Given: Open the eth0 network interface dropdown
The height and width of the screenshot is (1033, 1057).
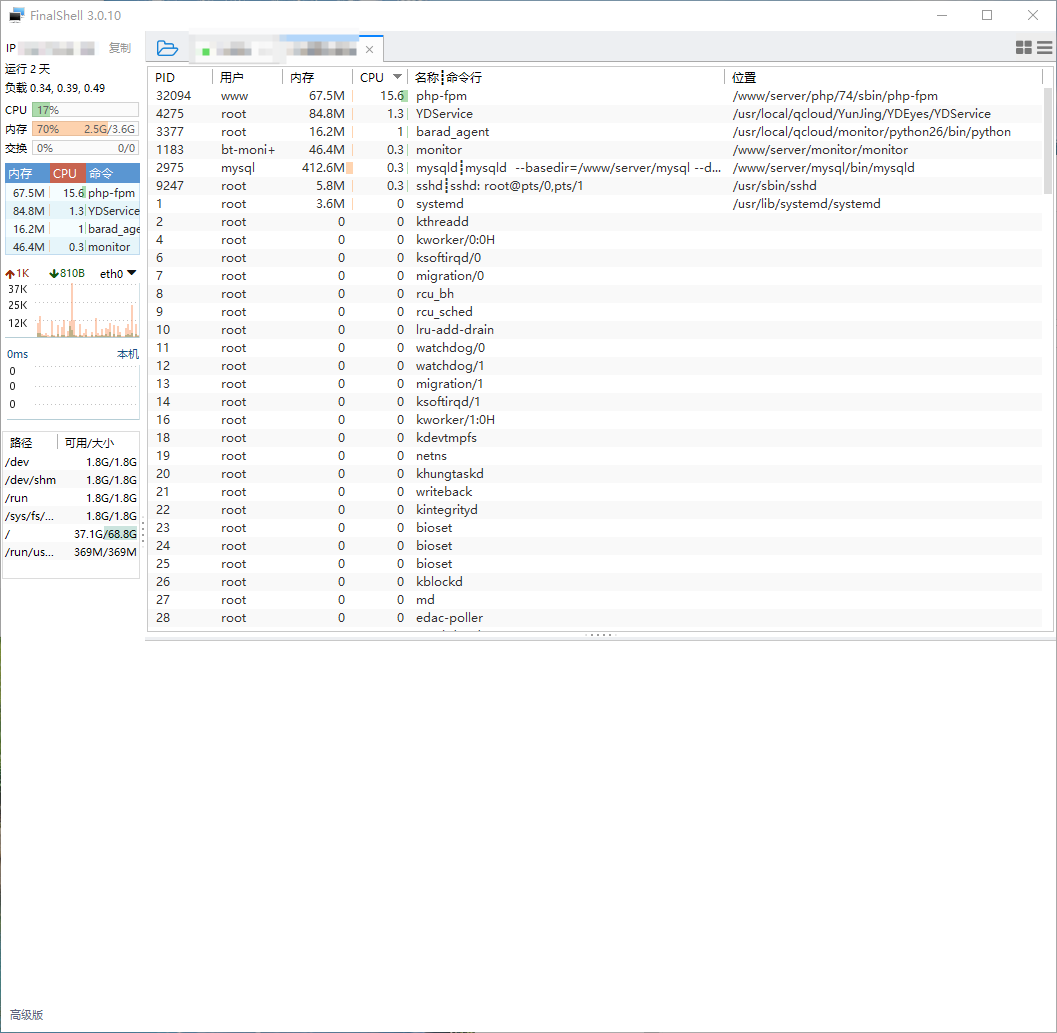Looking at the screenshot, I should (118, 273).
